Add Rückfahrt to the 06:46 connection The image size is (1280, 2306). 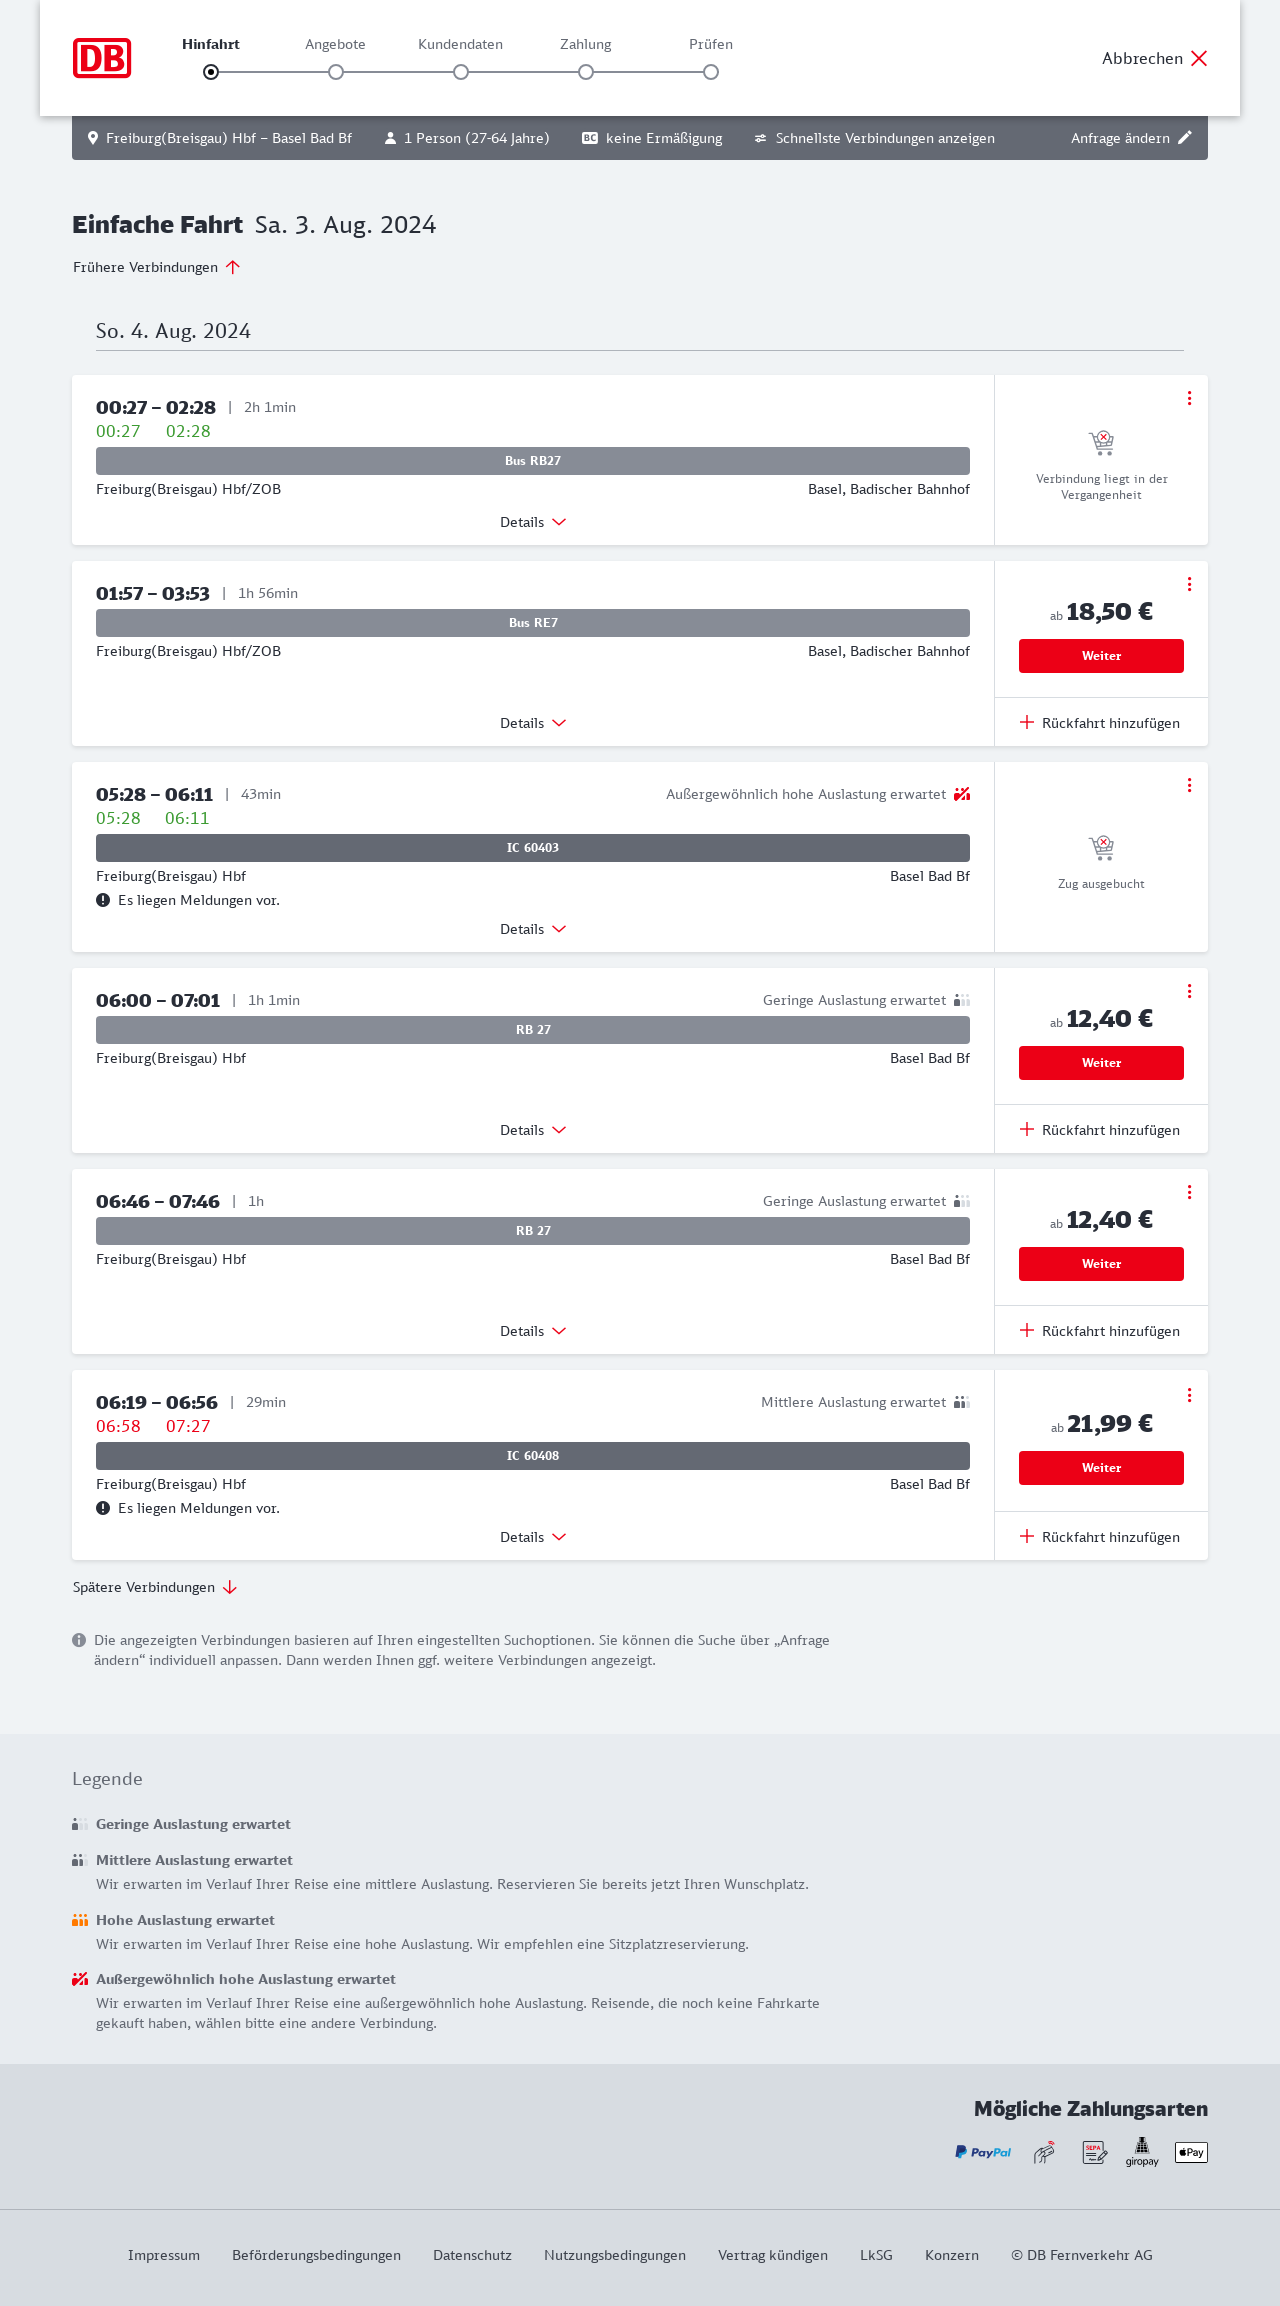[1100, 1331]
